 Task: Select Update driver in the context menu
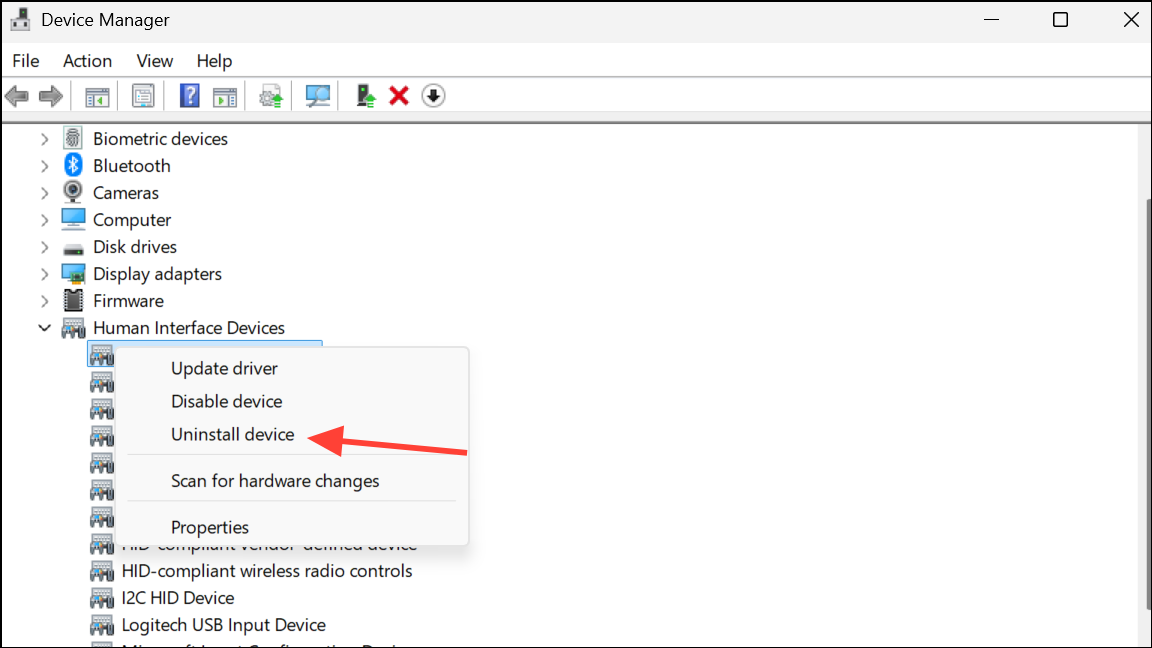[224, 369]
